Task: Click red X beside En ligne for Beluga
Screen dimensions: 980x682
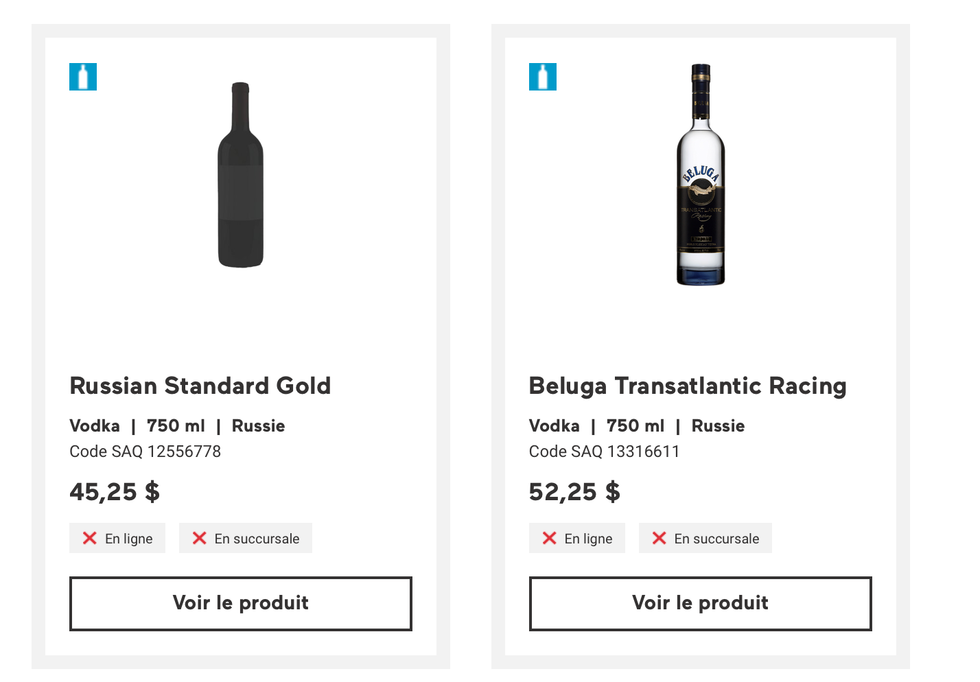Action: [x=549, y=538]
